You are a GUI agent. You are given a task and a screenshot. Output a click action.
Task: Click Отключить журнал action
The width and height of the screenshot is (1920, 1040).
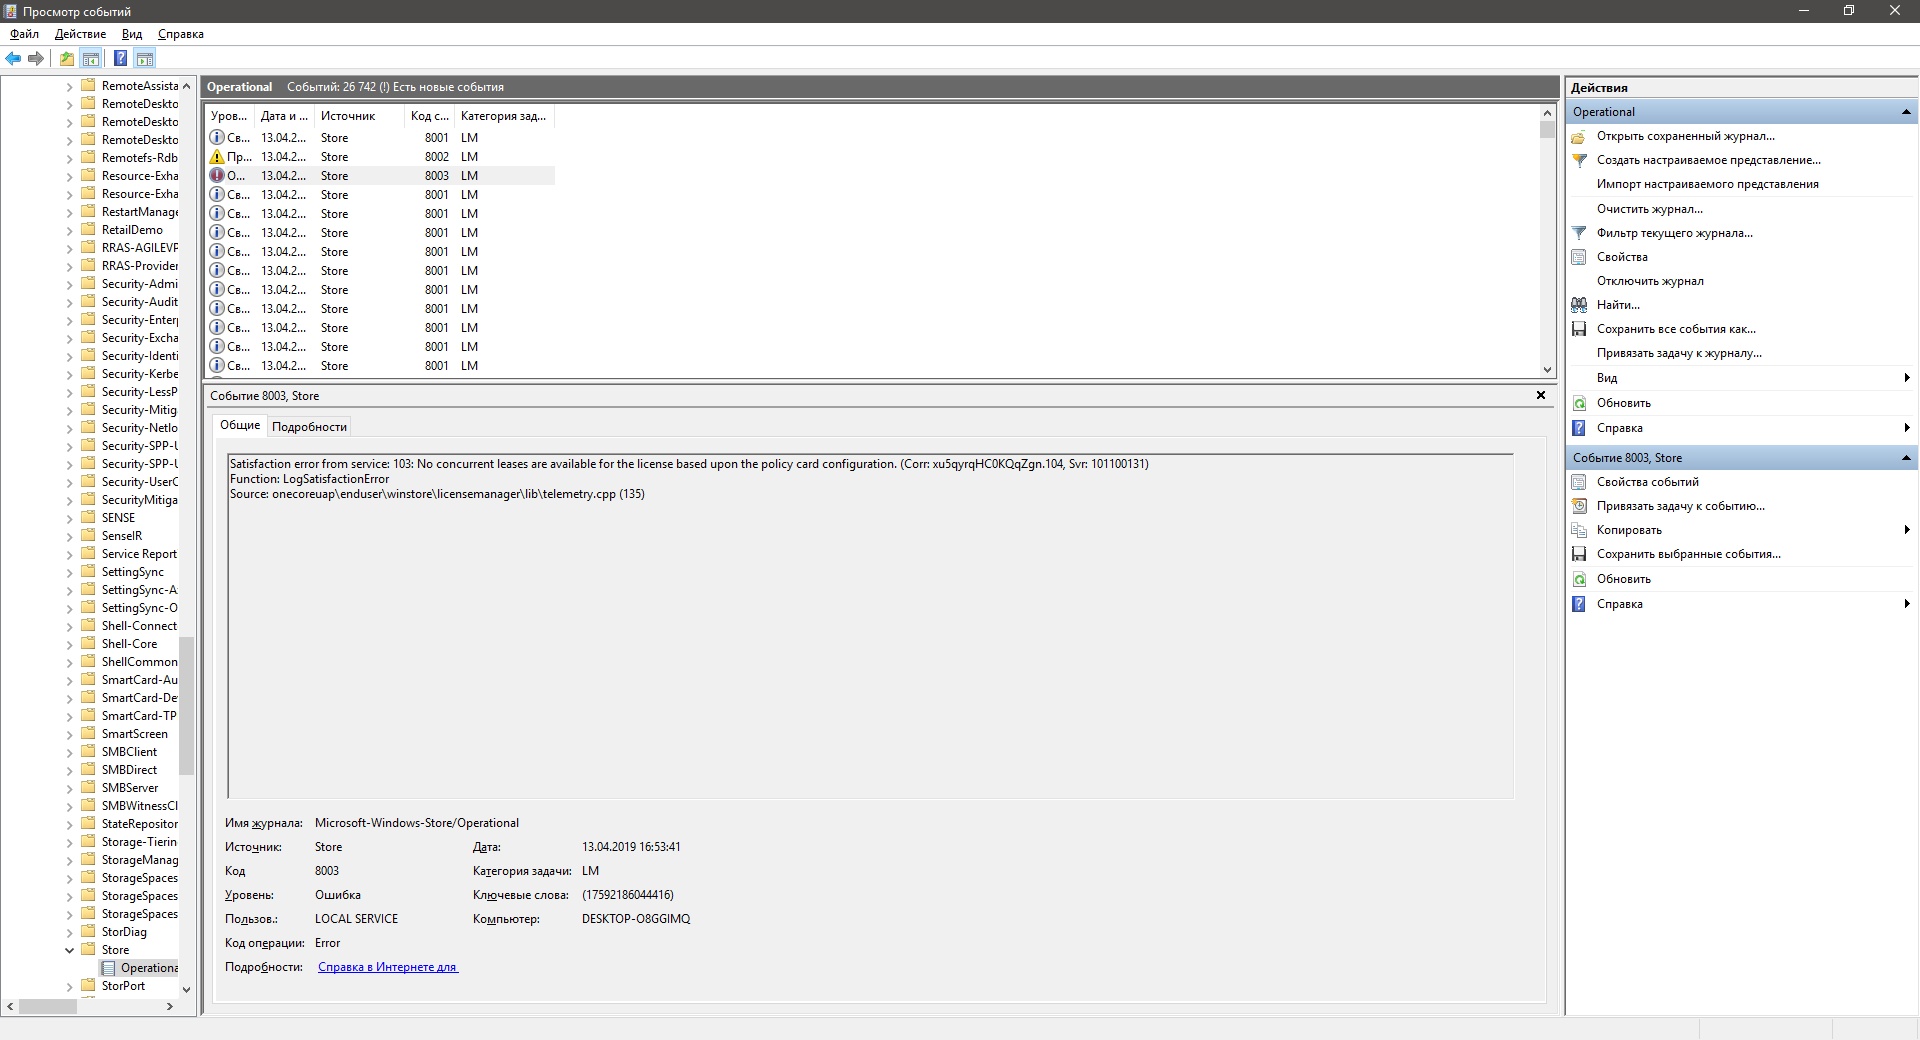1650,281
